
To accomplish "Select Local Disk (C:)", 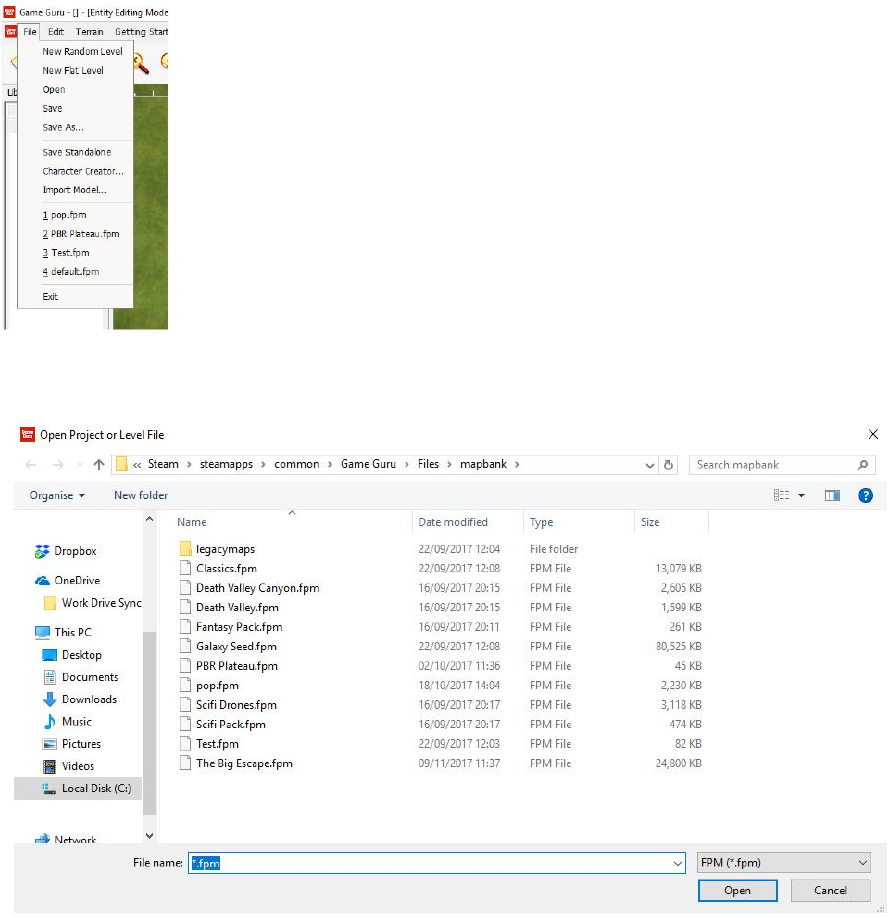I will [x=78, y=788].
